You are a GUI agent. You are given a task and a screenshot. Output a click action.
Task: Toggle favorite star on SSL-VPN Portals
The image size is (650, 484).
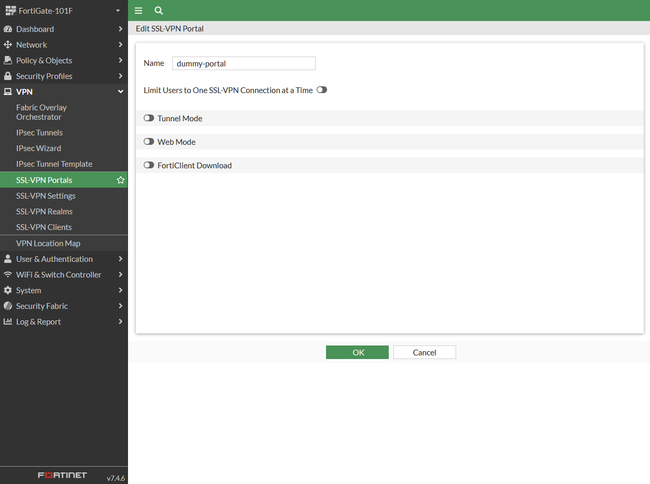(121, 180)
